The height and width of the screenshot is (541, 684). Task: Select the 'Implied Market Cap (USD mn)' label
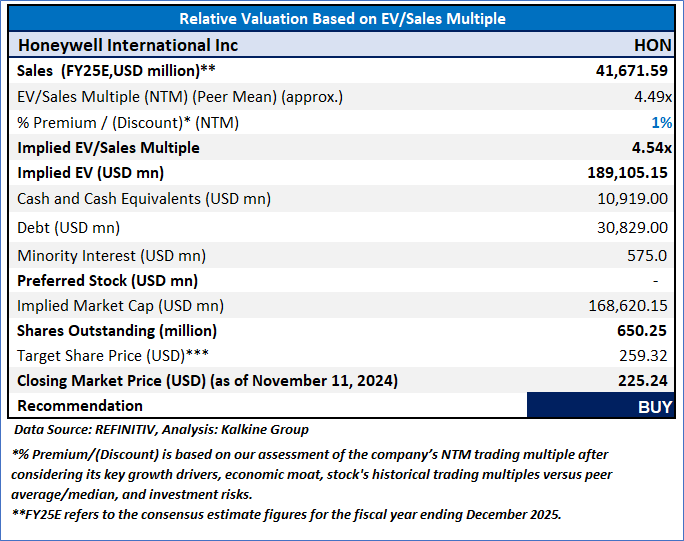click(x=120, y=306)
